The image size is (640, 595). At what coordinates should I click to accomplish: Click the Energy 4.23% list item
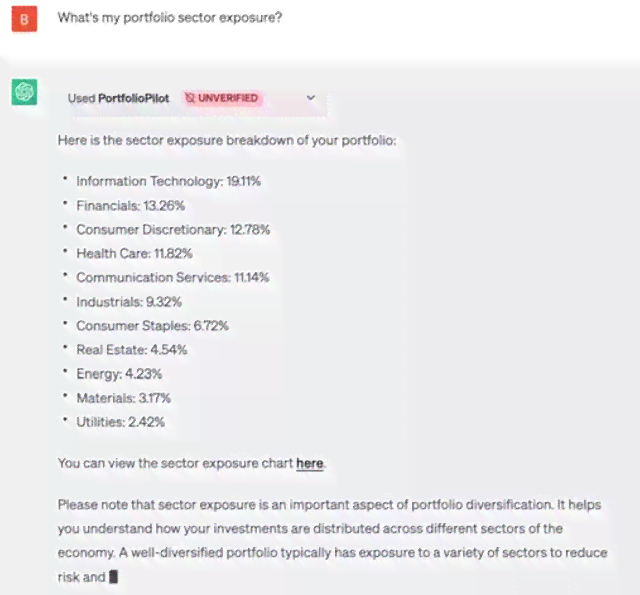point(119,374)
